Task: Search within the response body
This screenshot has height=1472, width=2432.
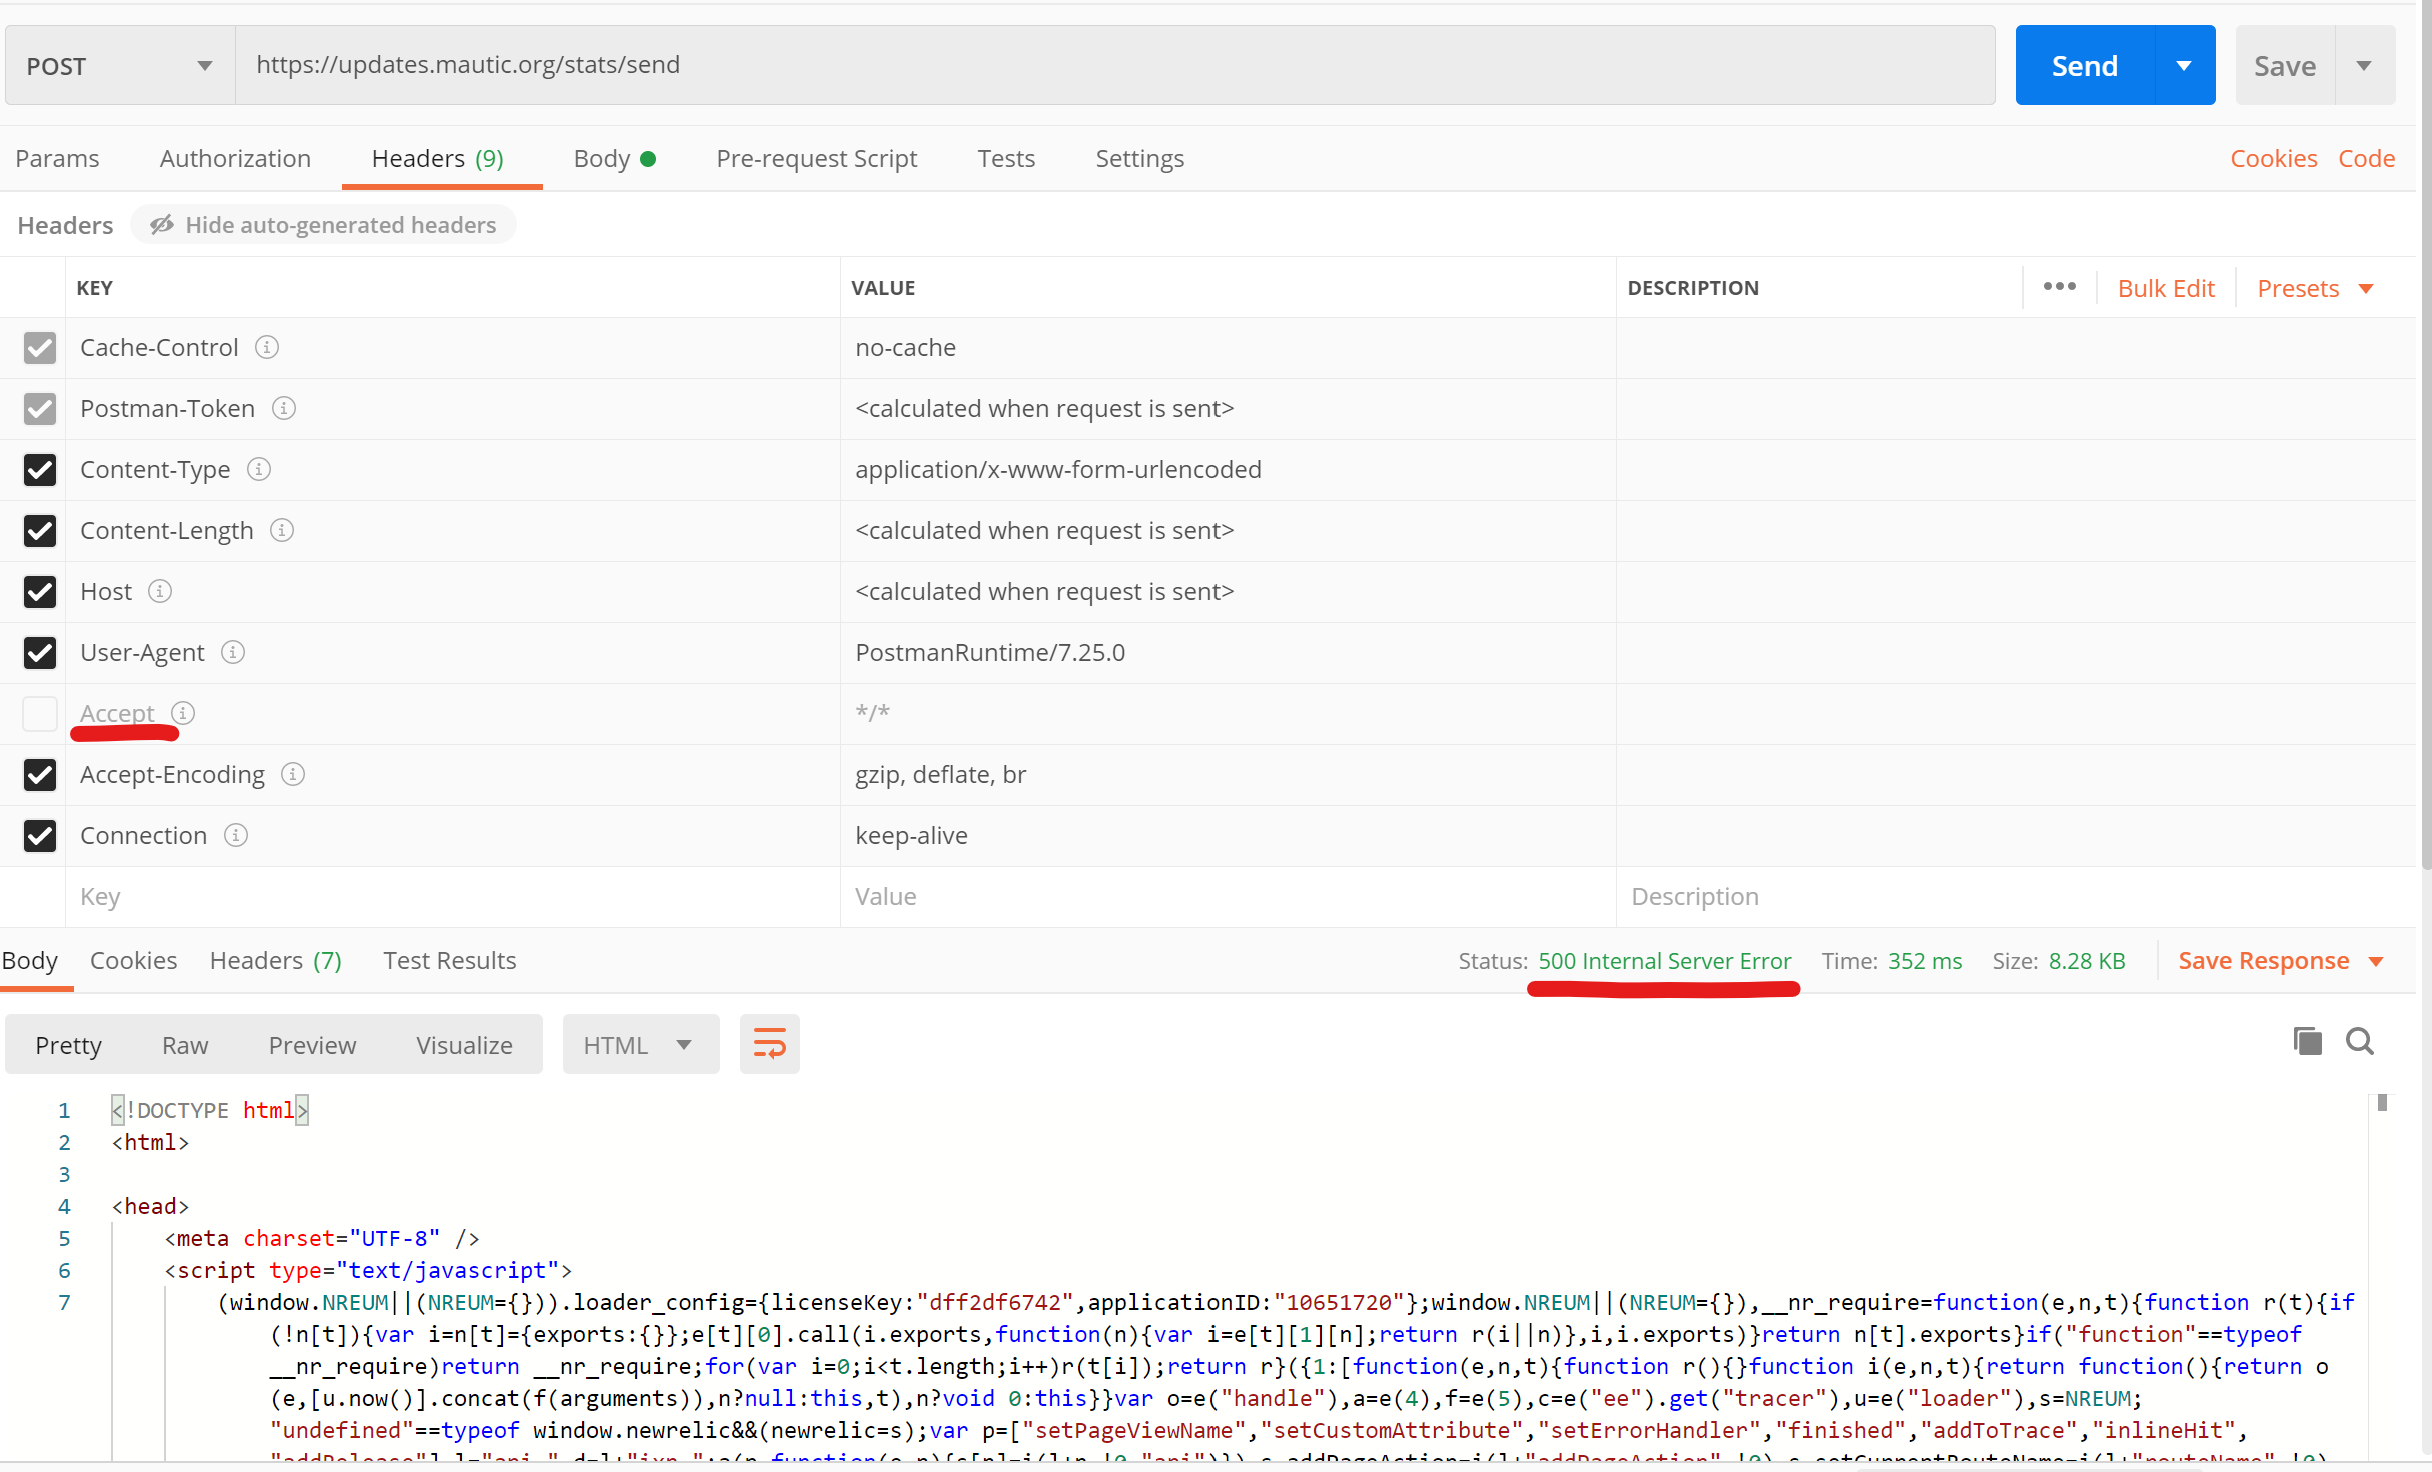Action: click(x=2360, y=1041)
